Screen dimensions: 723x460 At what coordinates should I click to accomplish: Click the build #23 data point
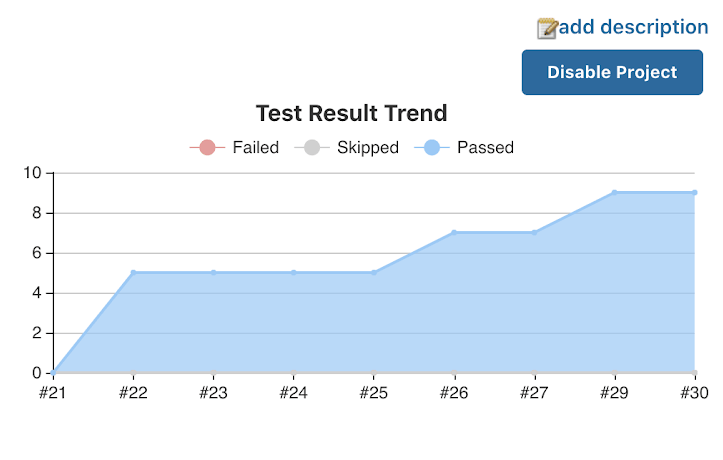(213, 272)
